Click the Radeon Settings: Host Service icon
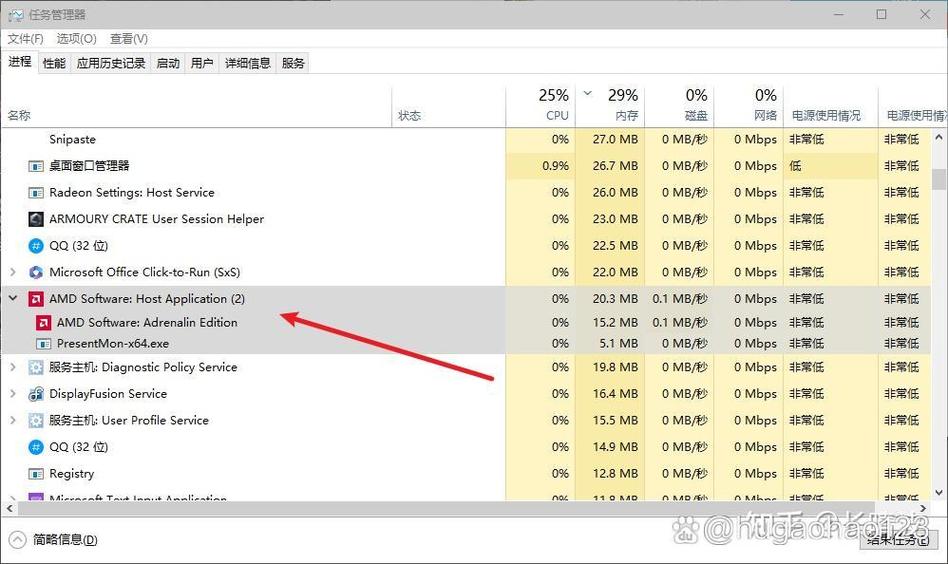 point(36,192)
